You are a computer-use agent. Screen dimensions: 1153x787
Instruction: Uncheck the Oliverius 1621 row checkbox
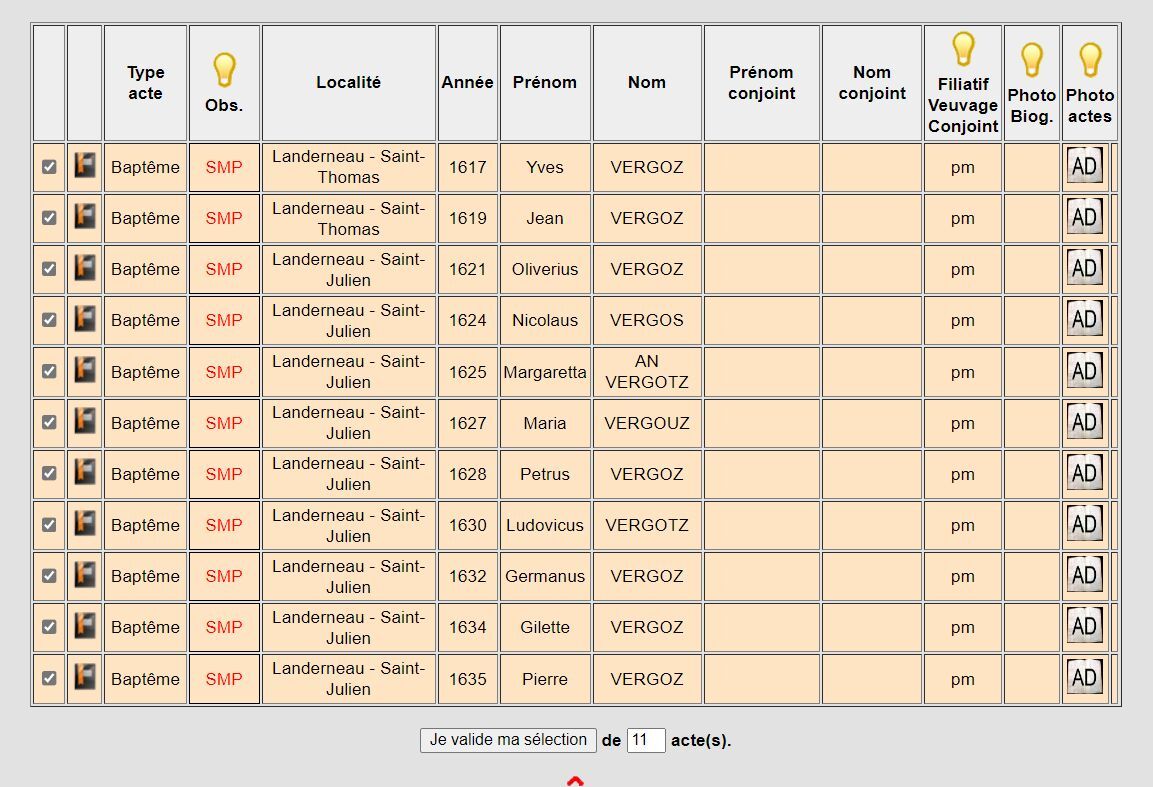click(x=49, y=269)
